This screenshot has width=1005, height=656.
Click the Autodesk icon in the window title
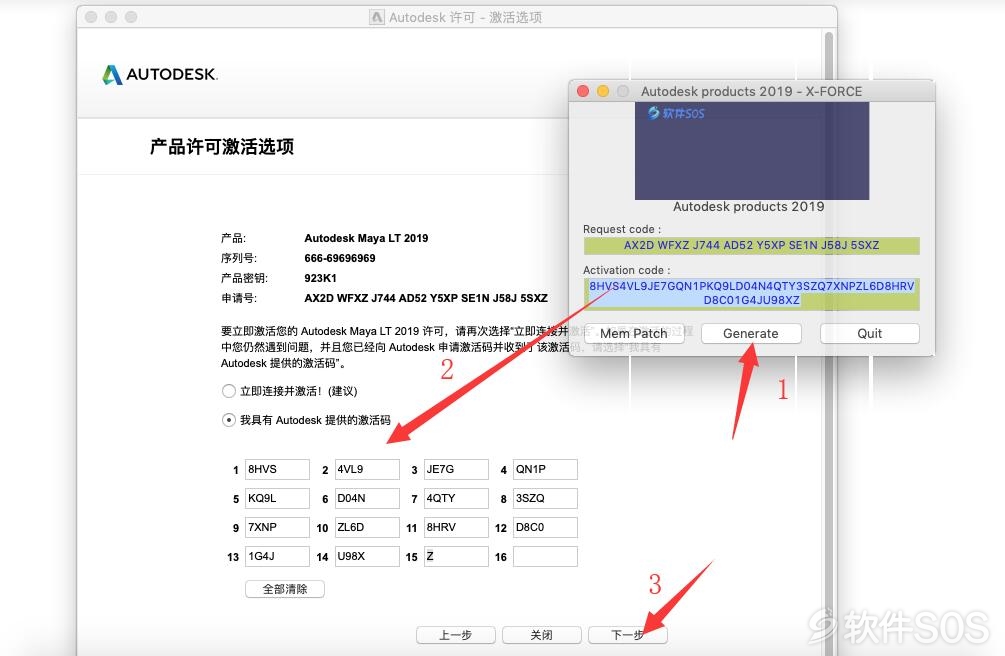click(x=377, y=17)
